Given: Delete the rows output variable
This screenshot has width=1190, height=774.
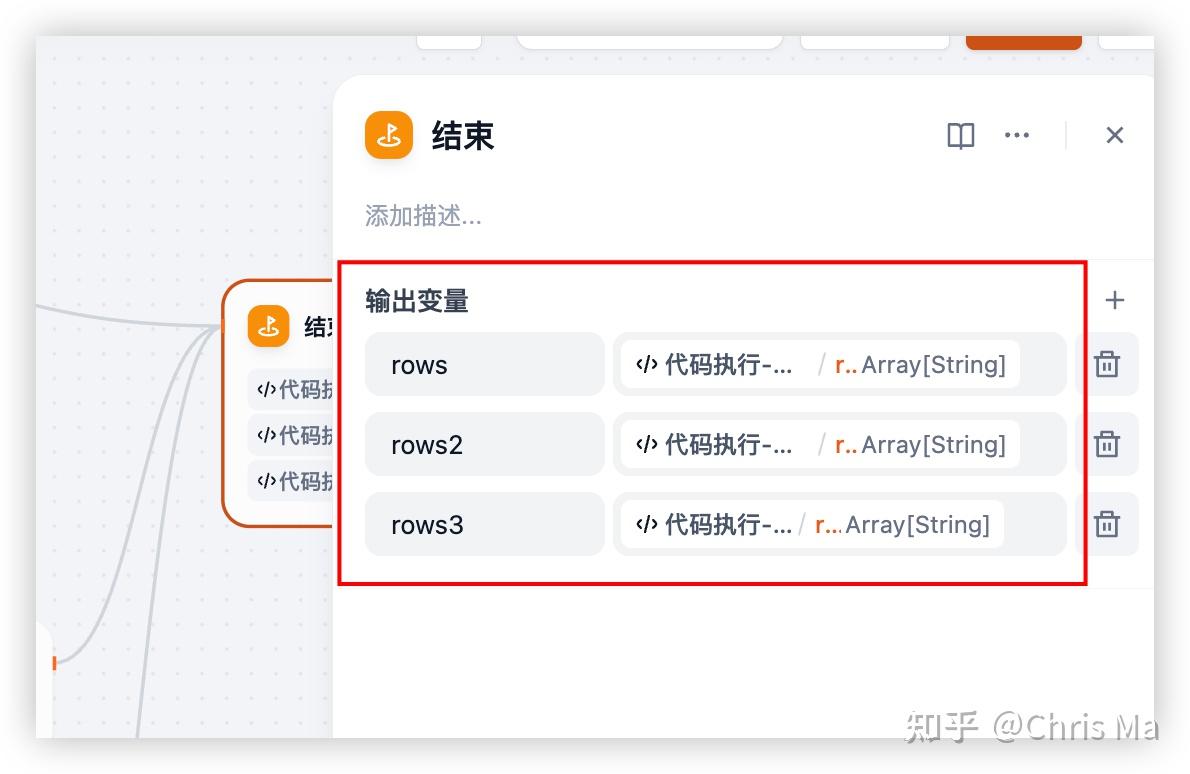Looking at the screenshot, I should [1106, 365].
